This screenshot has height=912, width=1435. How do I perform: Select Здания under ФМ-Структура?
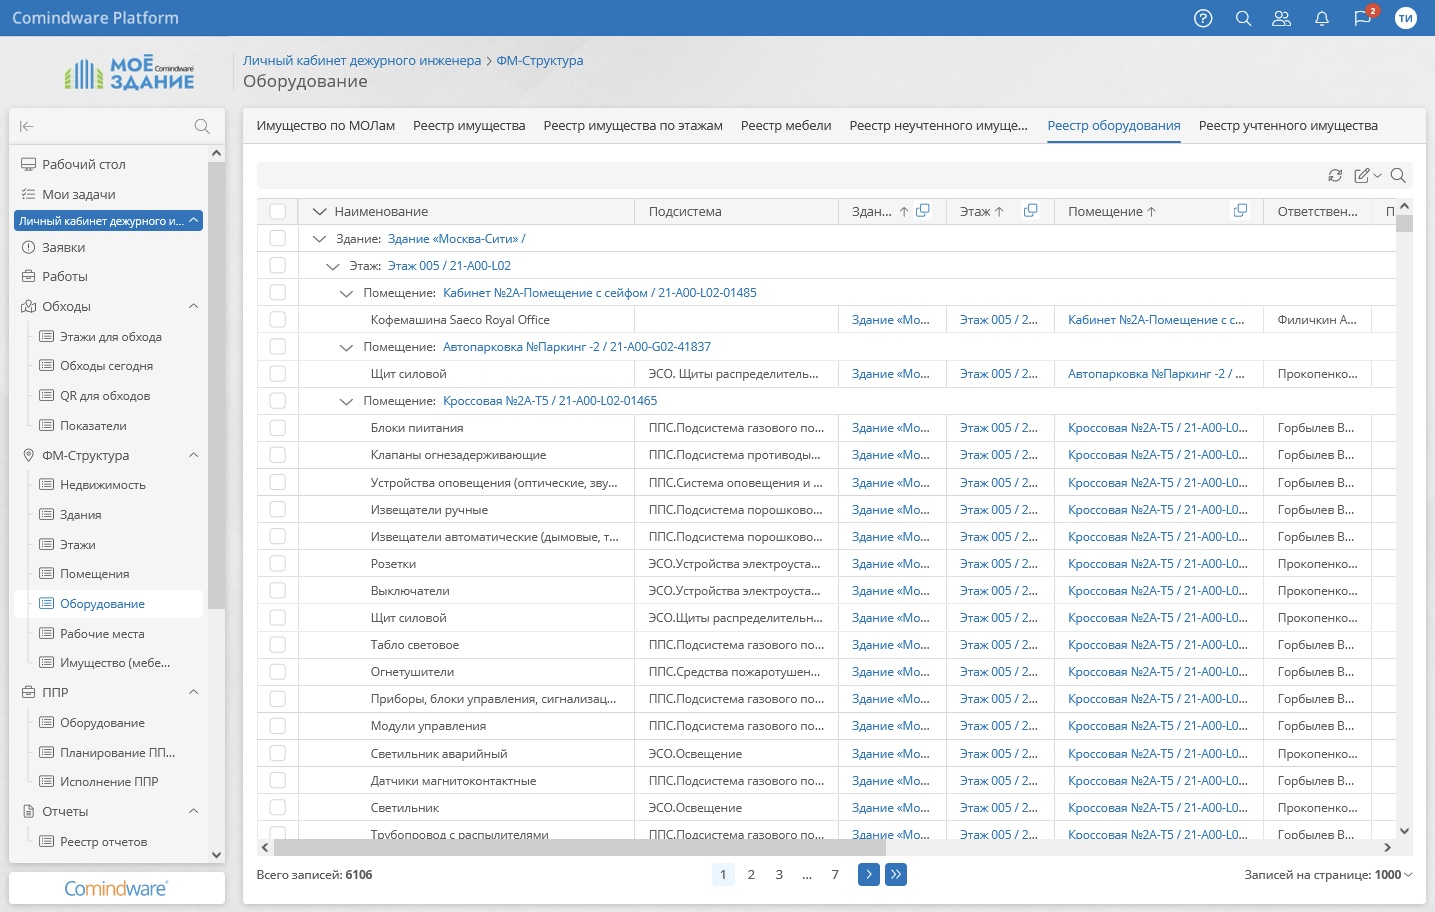[80, 515]
